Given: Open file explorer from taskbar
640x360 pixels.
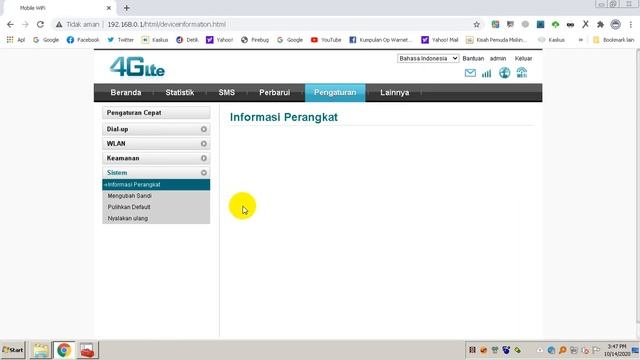Looking at the screenshot, I should pyautogui.click(x=41, y=350).
